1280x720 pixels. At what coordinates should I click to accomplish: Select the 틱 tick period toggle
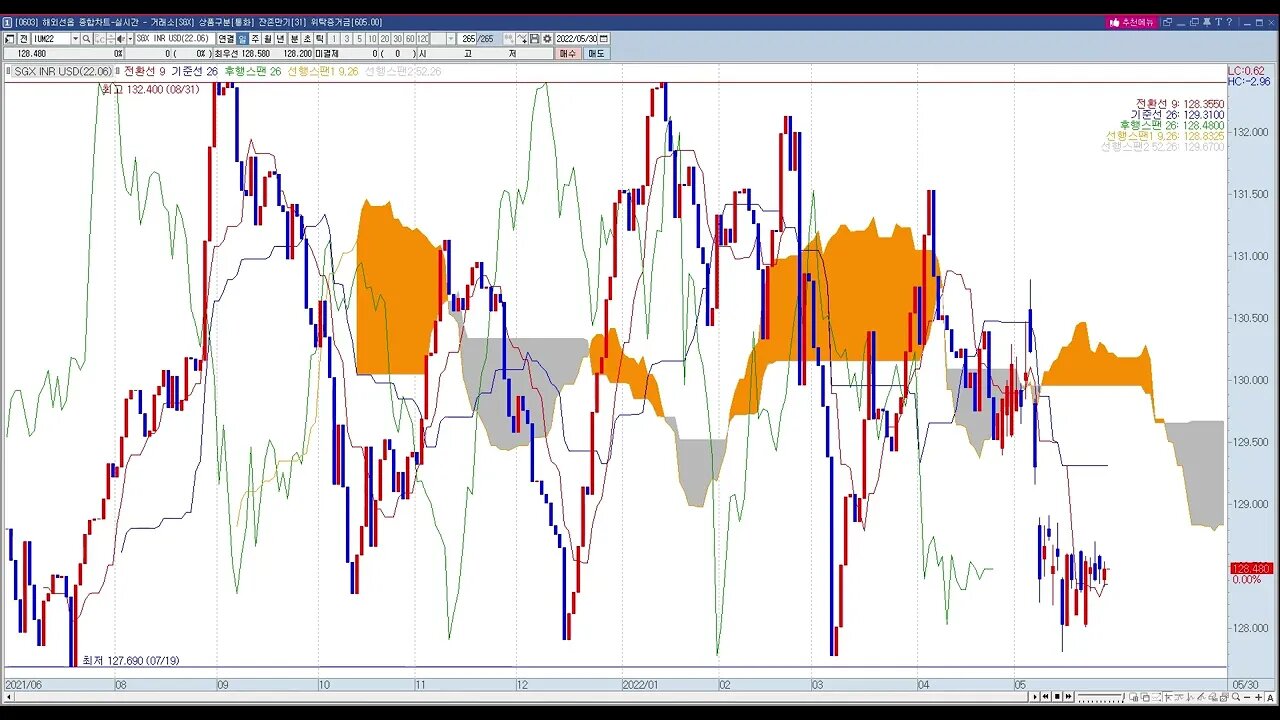coord(320,39)
